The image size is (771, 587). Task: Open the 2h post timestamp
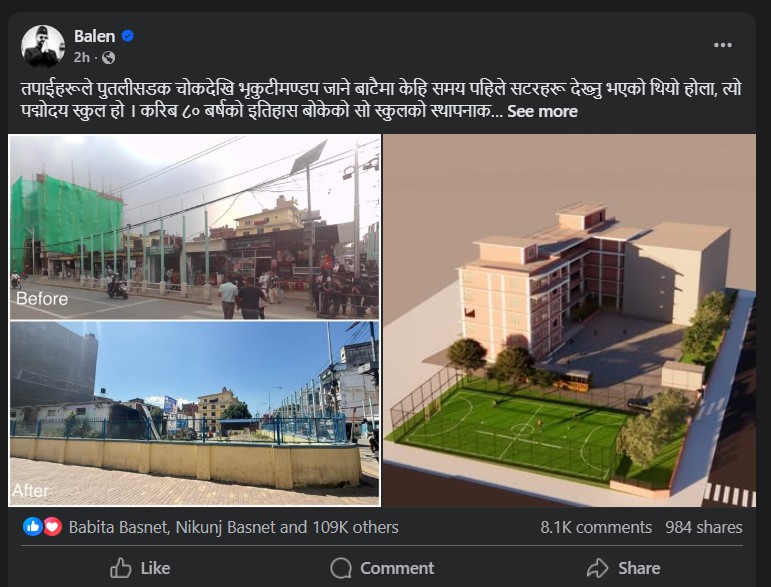pos(82,58)
